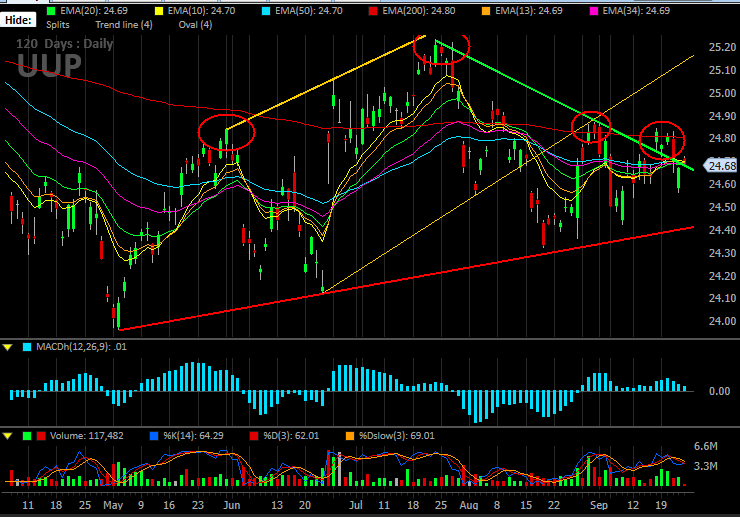
Task: Click the Jun date on time axis
Action: [232, 505]
